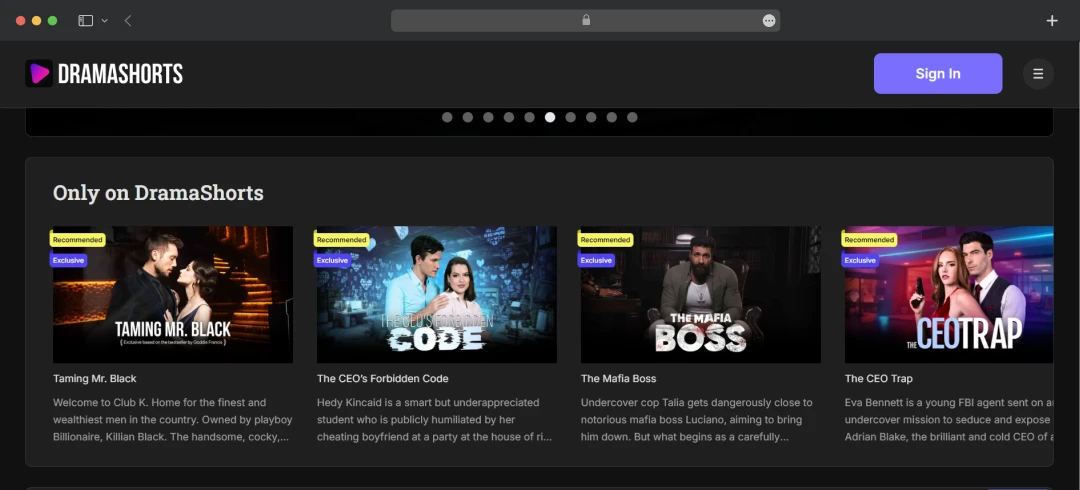Screen dimensions: 1080x490
Task: Click Exclusive badge on The Mafia Boss
Action: coord(596,261)
